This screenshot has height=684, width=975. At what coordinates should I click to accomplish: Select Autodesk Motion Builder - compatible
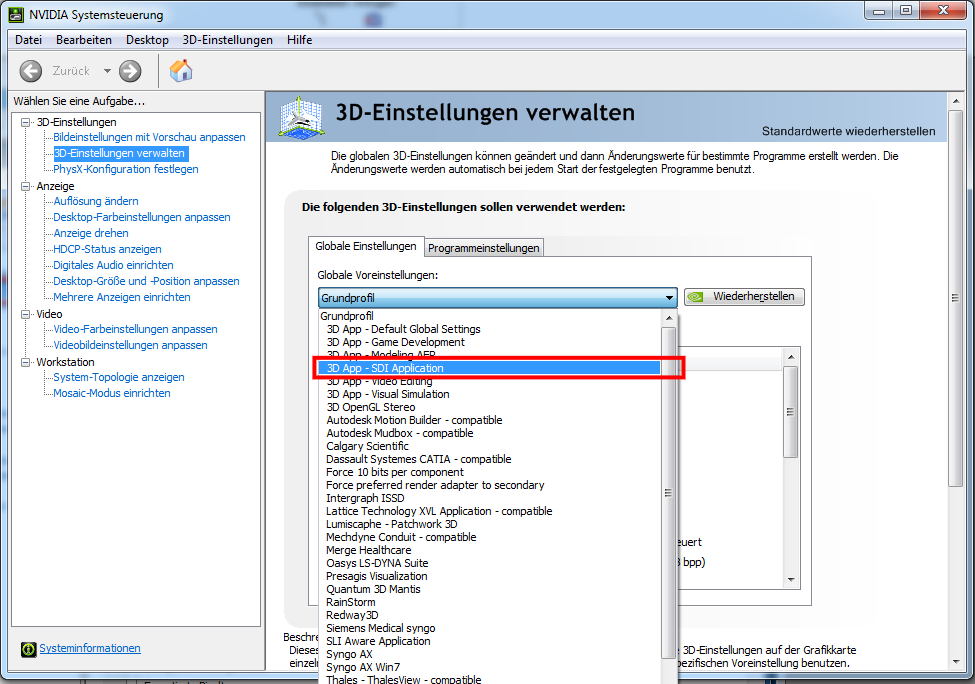pyautogui.click(x=489, y=420)
